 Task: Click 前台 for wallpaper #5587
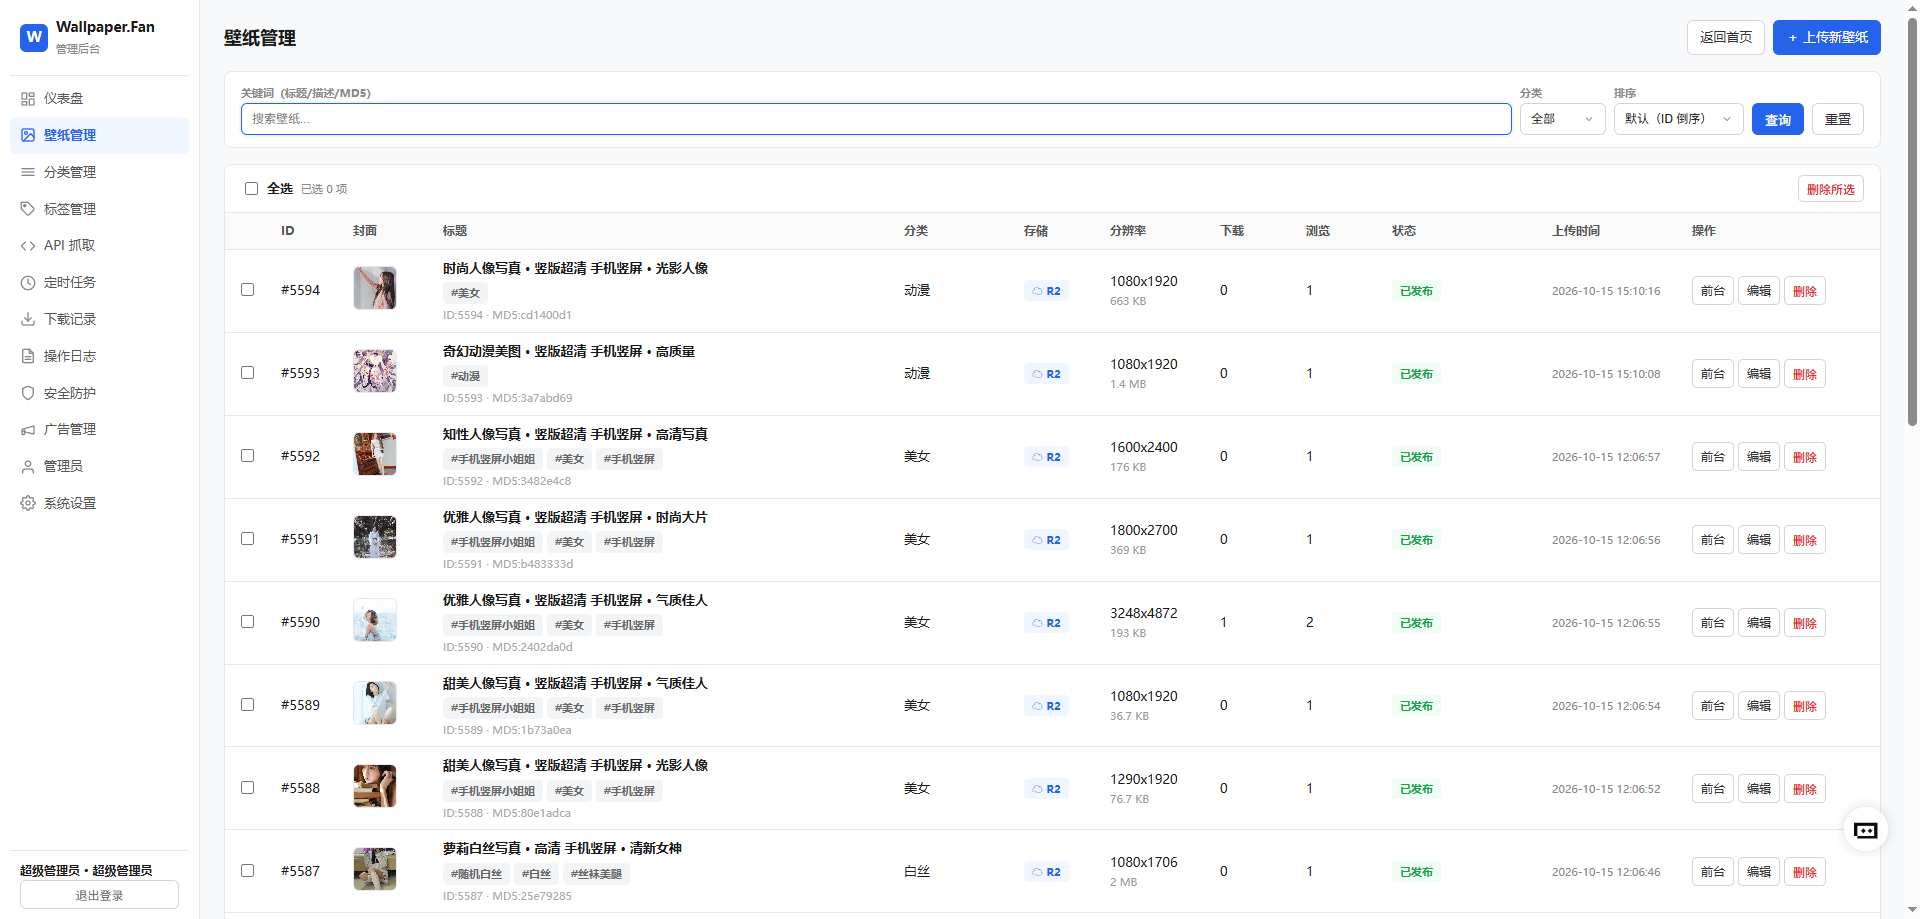[1712, 872]
